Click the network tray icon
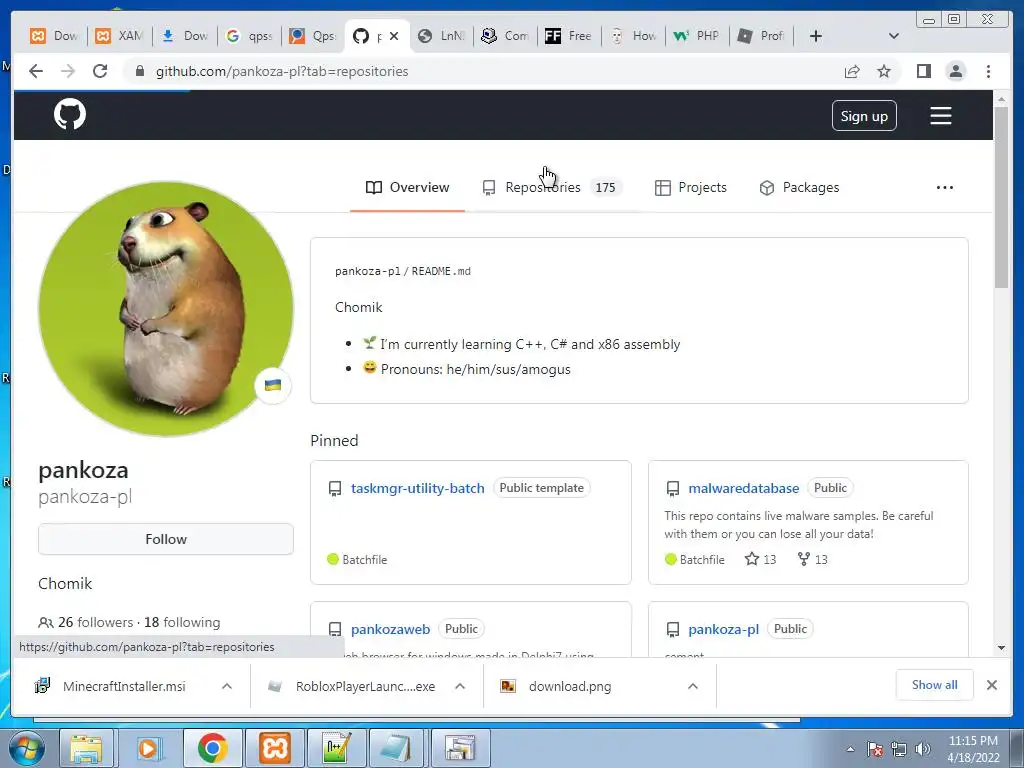Viewport: 1024px width, 768px height. pyautogui.click(x=899, y=749)
